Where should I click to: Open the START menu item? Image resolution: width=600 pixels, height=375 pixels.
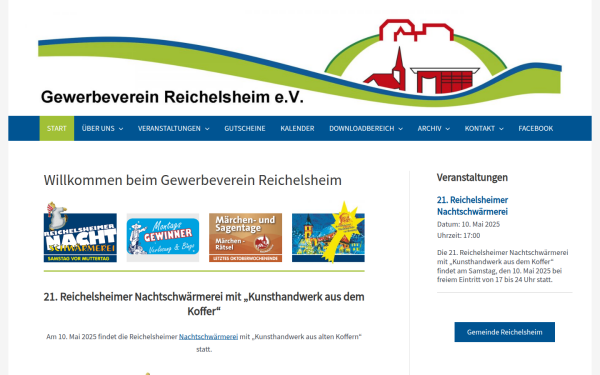[57, 129]
